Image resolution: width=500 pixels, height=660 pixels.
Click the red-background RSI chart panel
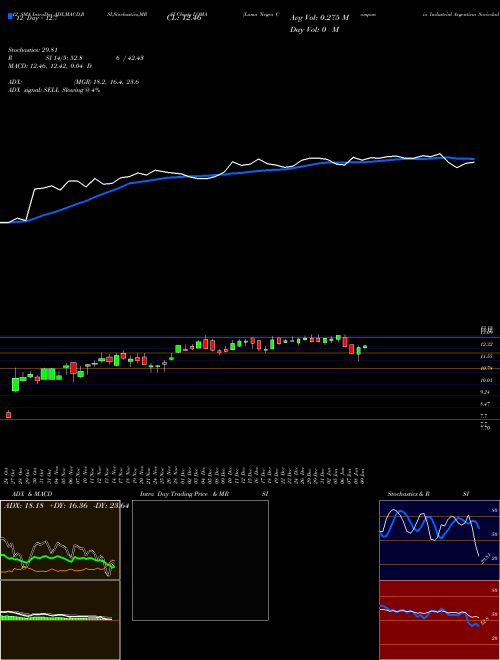pos(439,620)
